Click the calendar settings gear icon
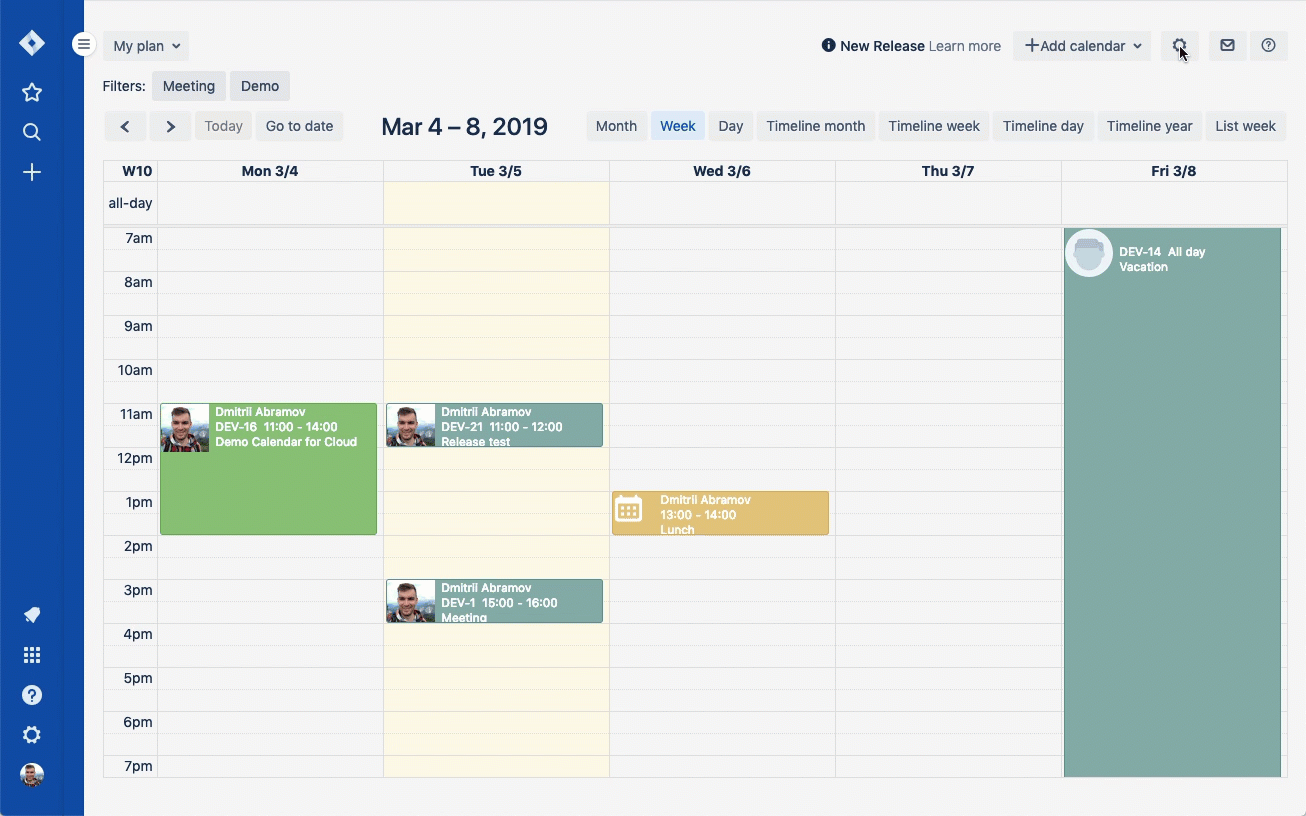The height and width of the screenshot is (816, 1306). (1179, 46)
